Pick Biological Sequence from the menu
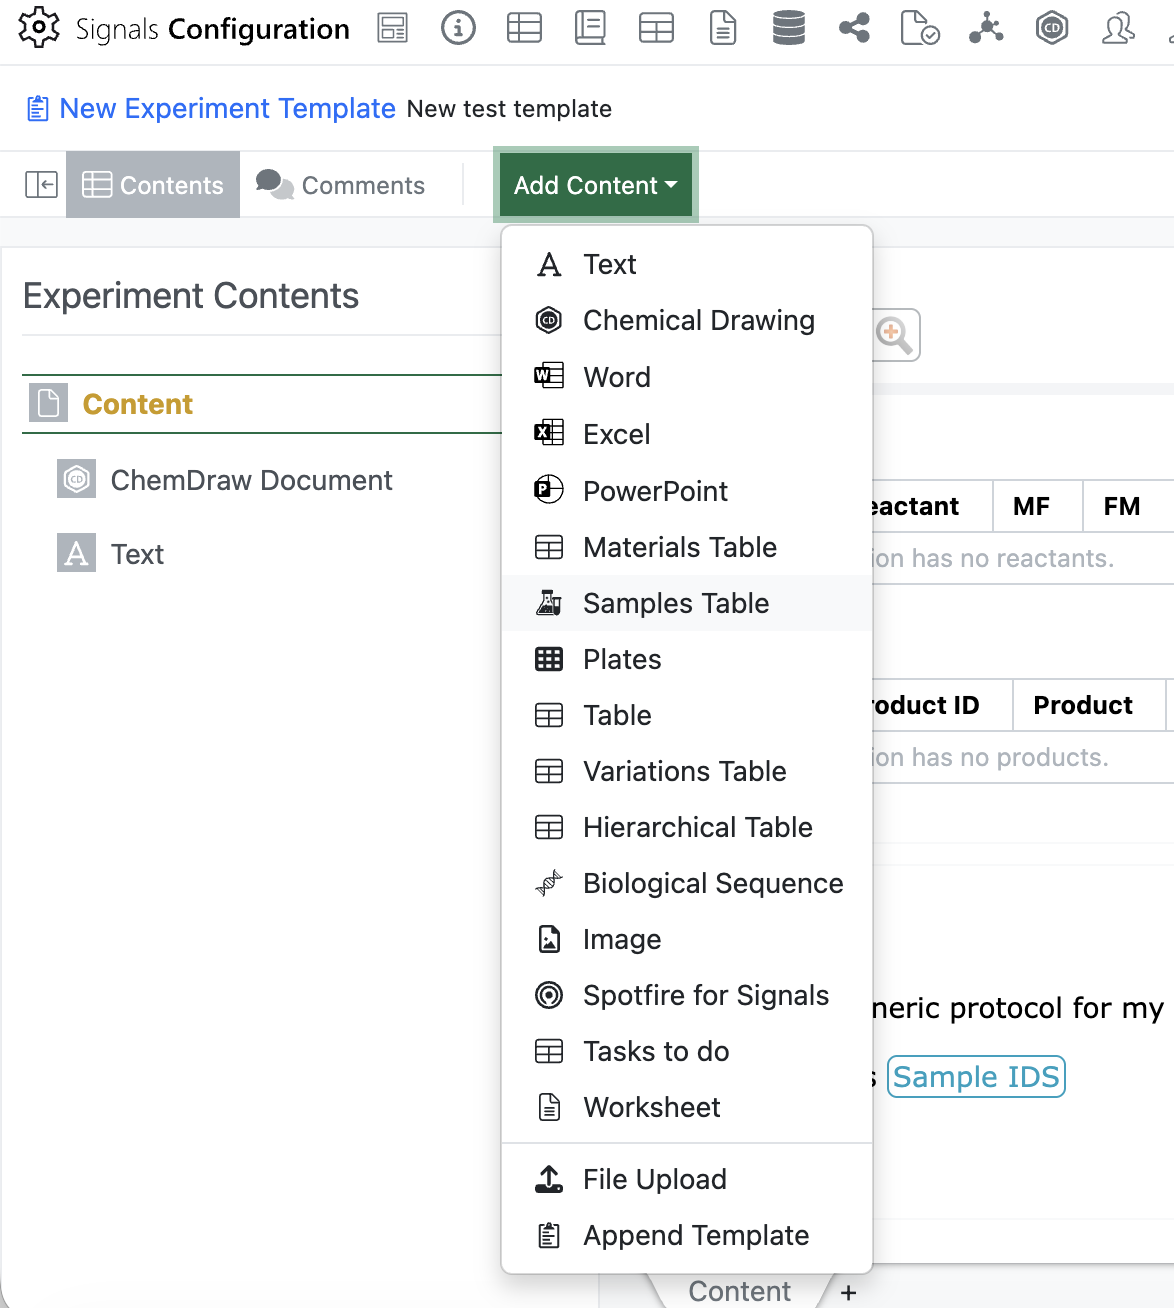Image resolution: width=1174 pixels, height=1308 pixels. [x=712, y=883]
